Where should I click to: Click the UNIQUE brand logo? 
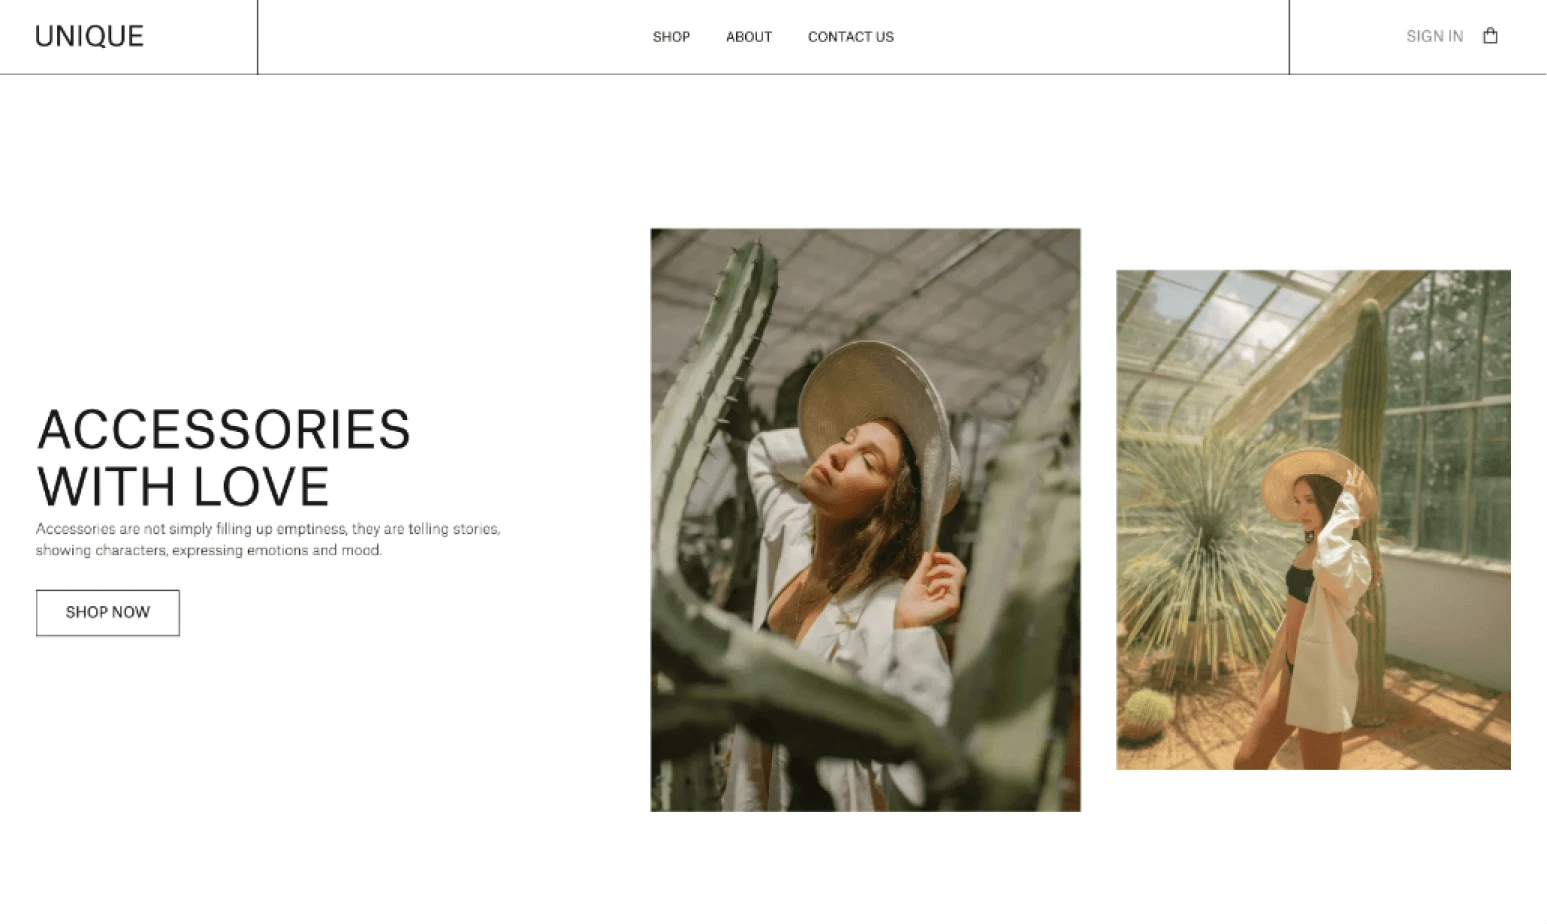pos(89,37)
